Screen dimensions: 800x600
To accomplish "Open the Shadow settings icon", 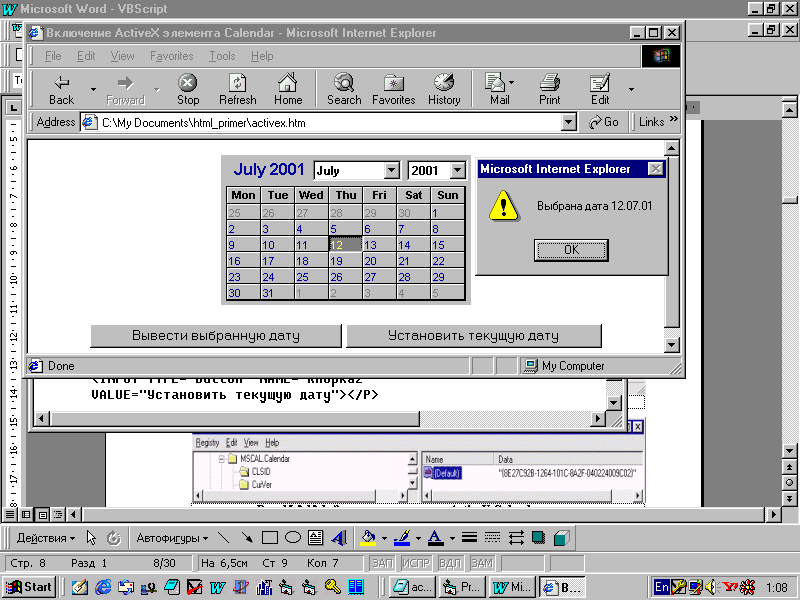I will coord(538,538).
